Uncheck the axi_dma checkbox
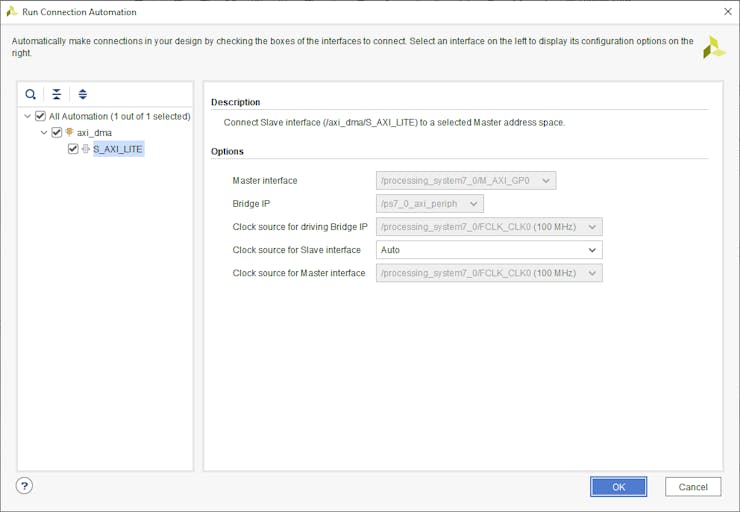 (x=56, y=132)
